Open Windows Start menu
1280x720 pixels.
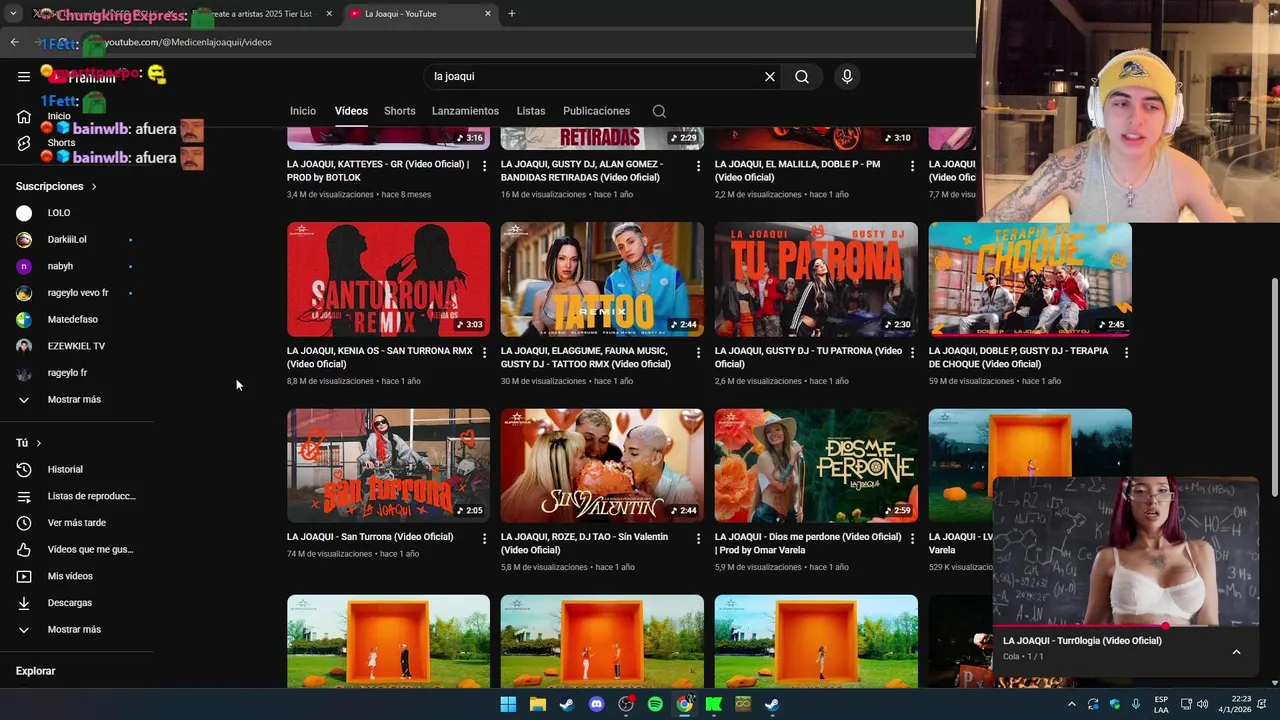tap(508, 704)
